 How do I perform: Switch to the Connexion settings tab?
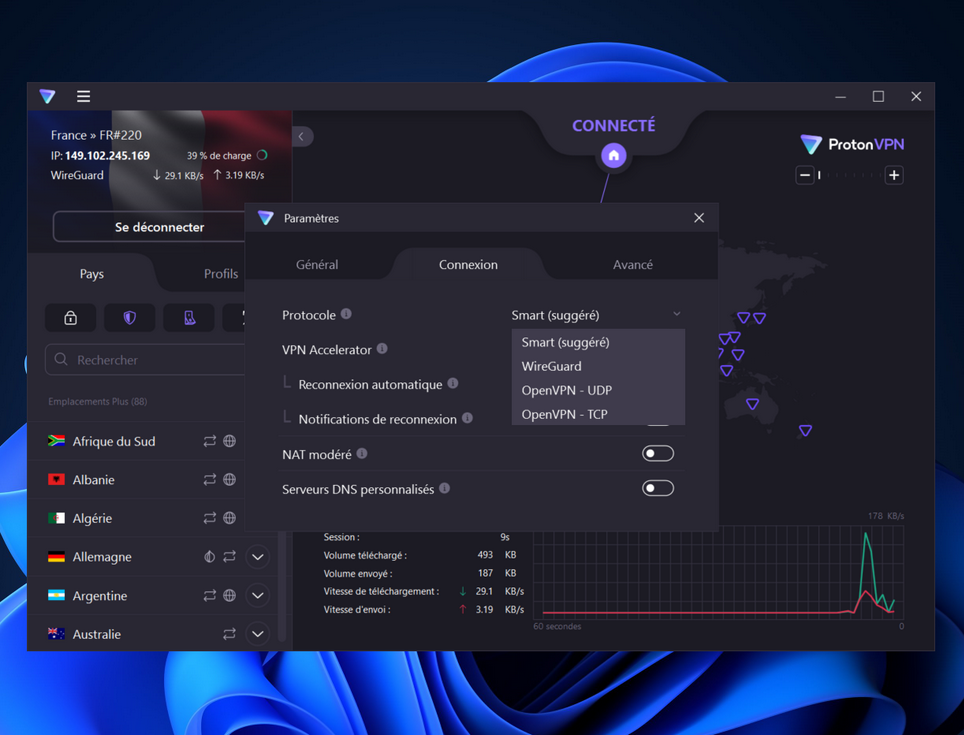pos(468,265)
